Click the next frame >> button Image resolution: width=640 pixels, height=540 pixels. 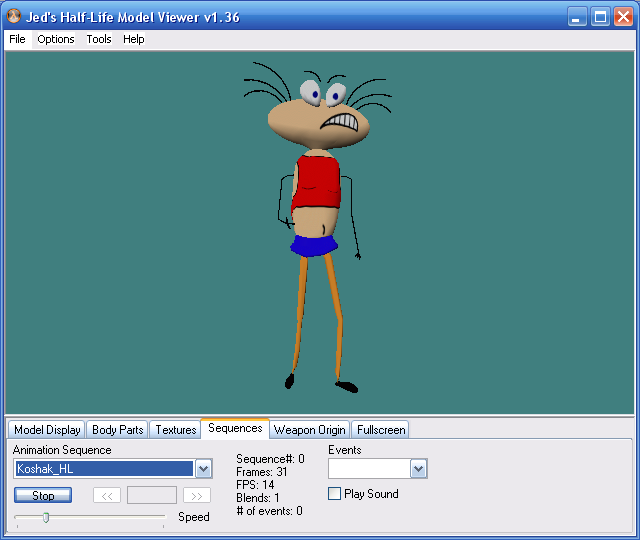click(197, 495)
